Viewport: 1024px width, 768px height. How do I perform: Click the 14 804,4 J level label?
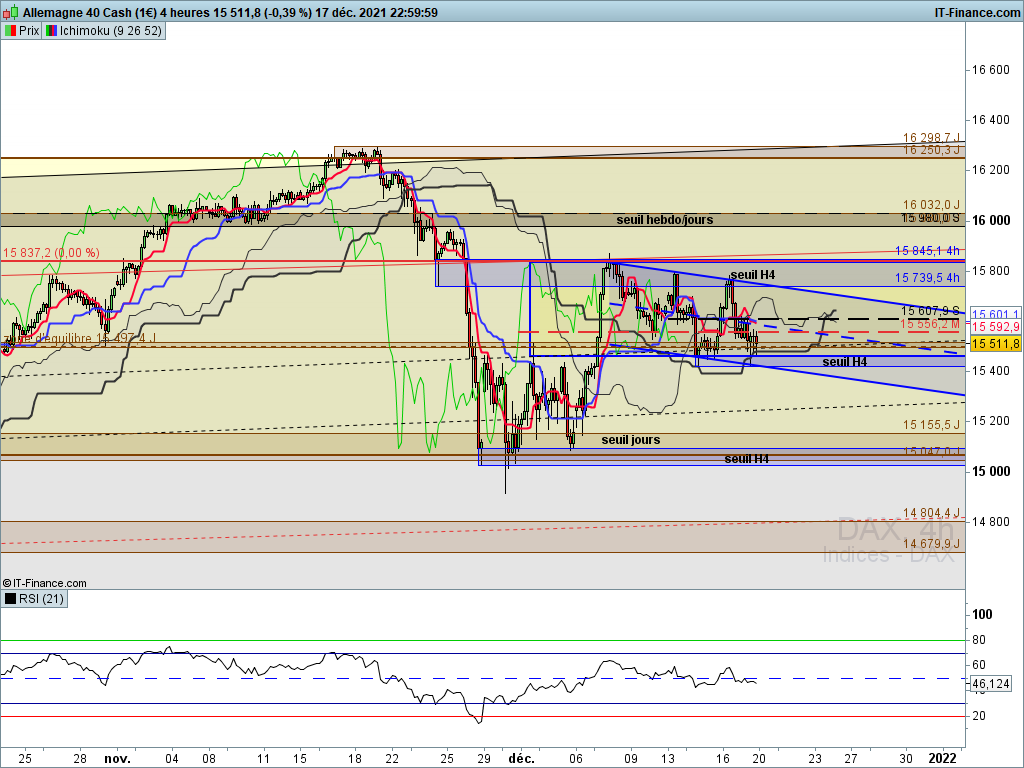[x=931, y=513]
